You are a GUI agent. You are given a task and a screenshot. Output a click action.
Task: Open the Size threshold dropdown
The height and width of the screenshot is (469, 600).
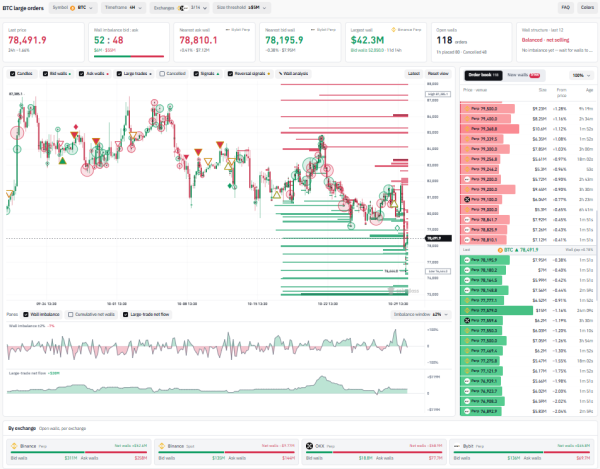point(242,8)
